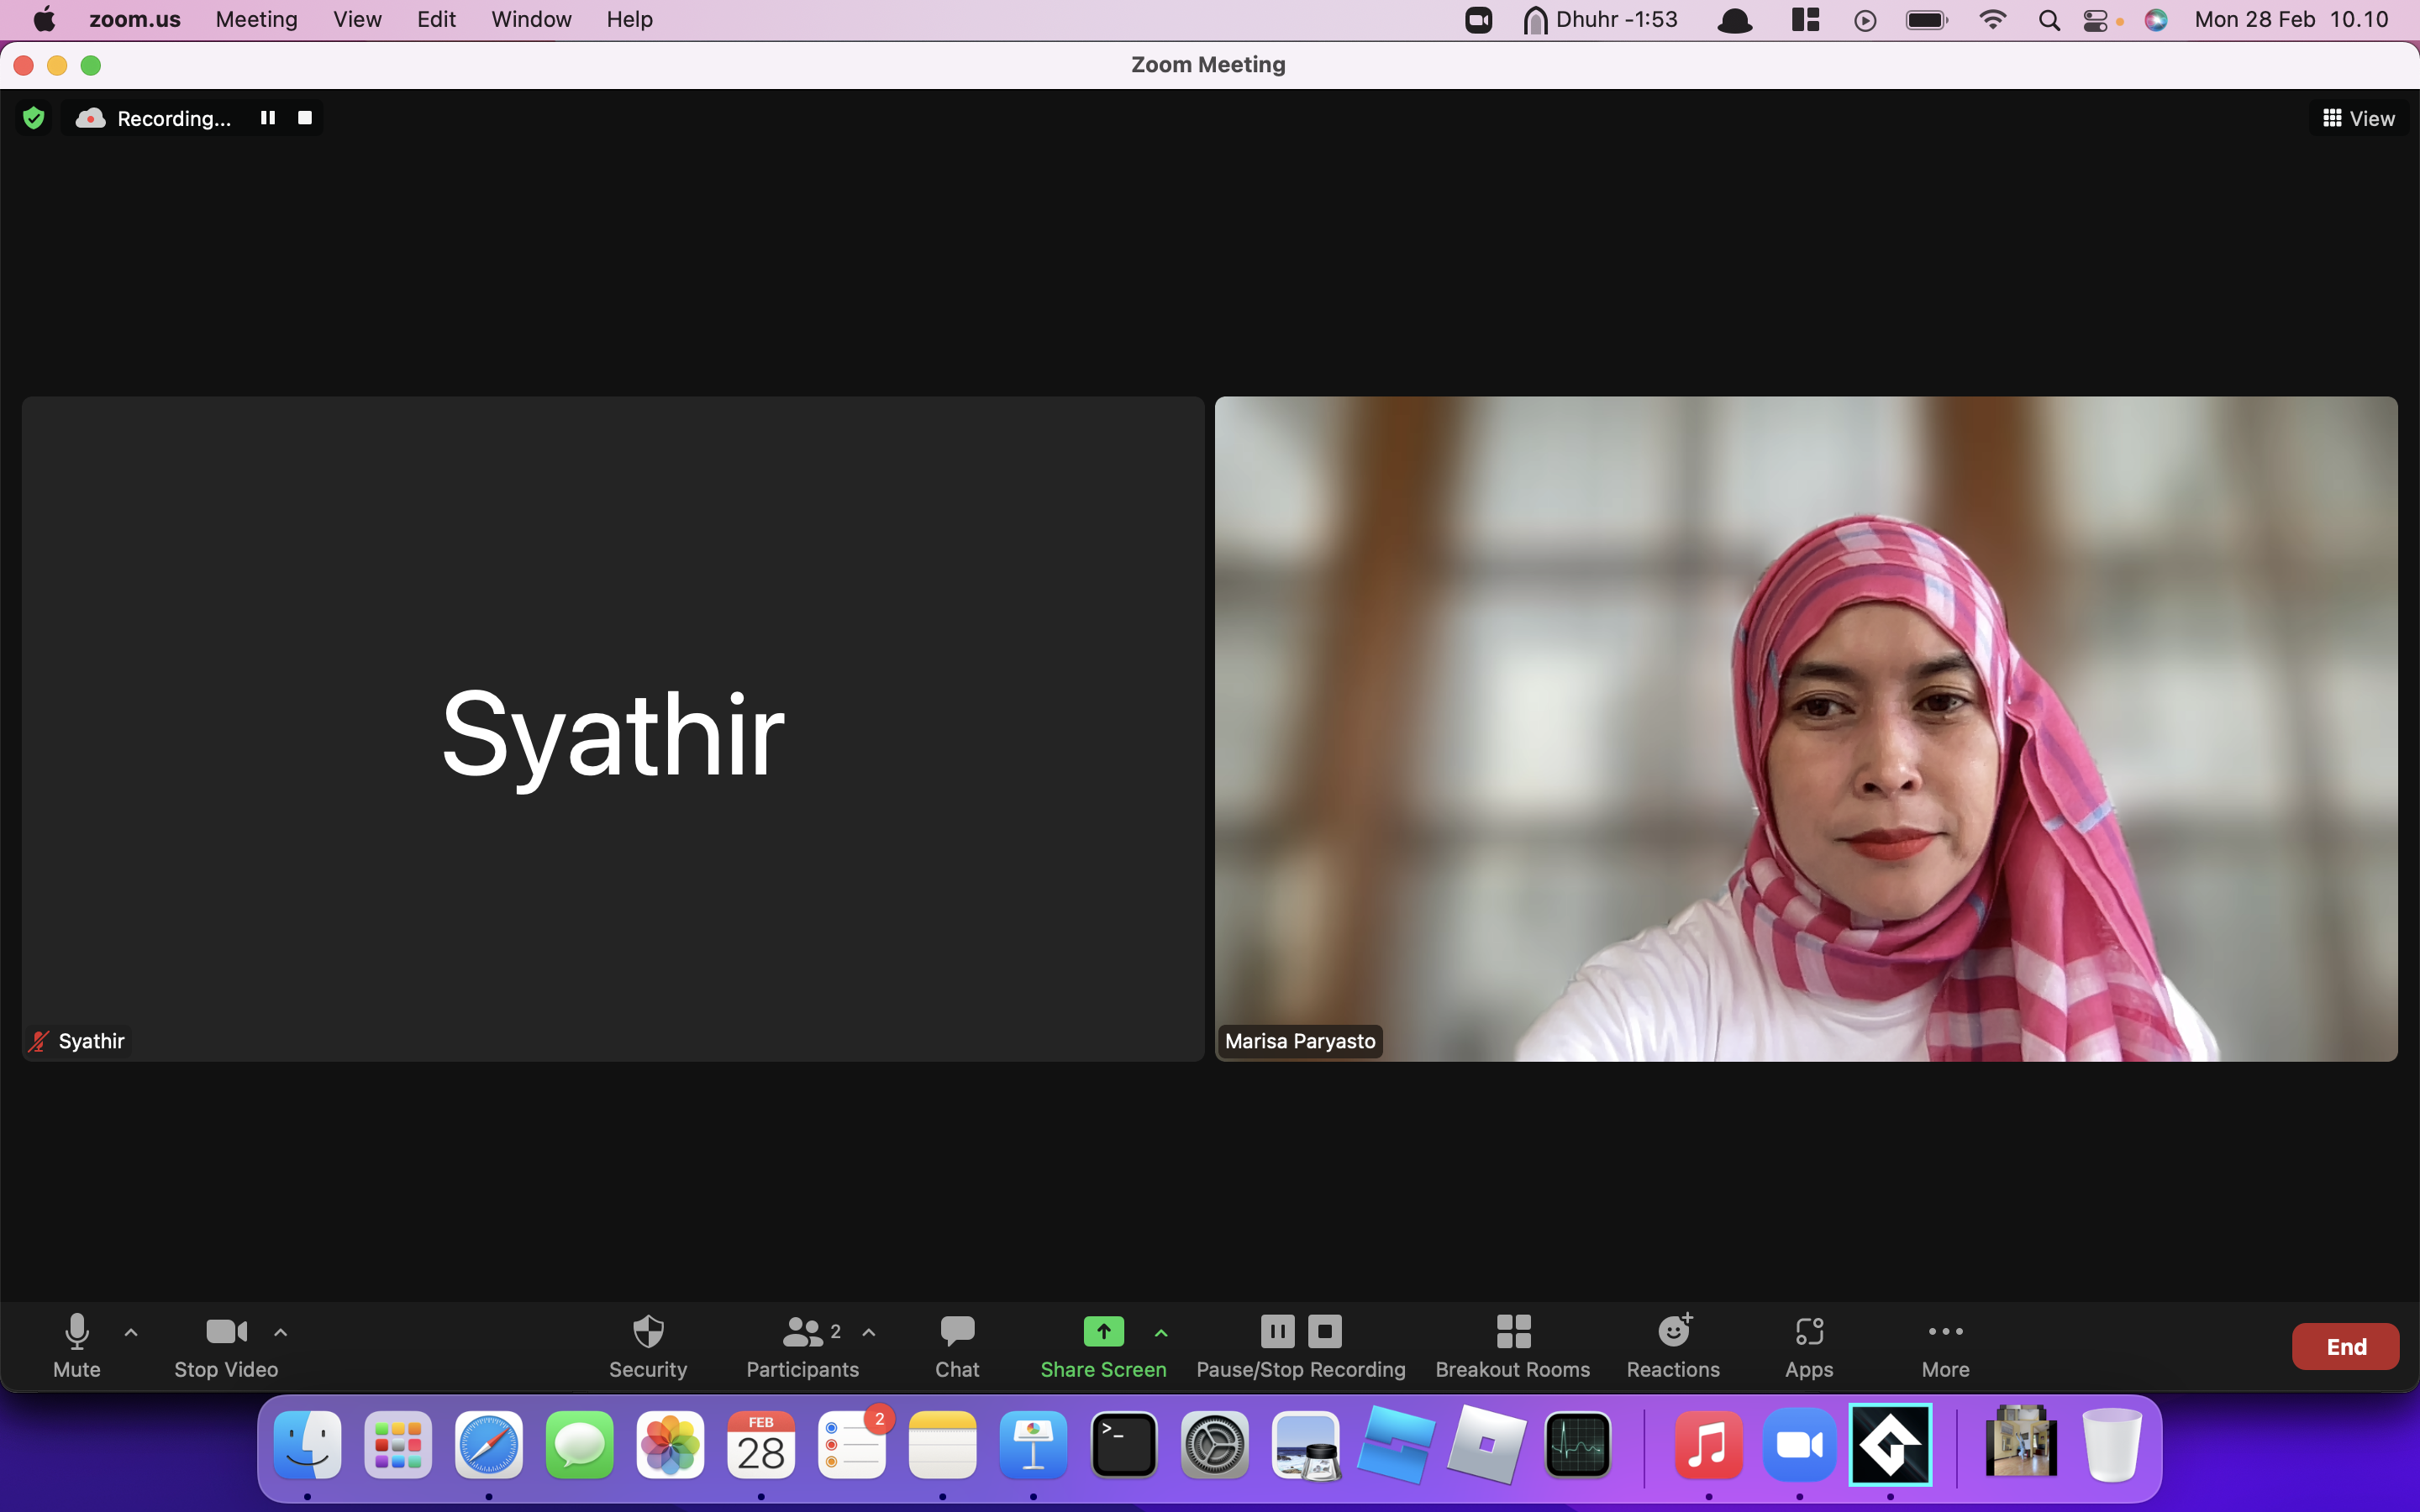Click the End meeting button
The image size is (2420, 1512).
point(2347,1347)
